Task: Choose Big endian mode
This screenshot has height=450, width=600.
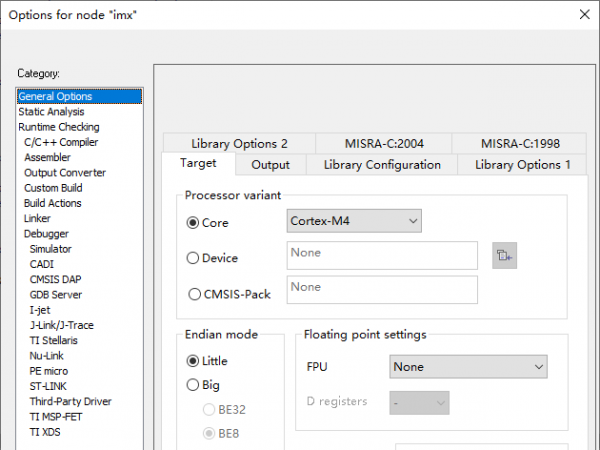Action: click(194, 384)
